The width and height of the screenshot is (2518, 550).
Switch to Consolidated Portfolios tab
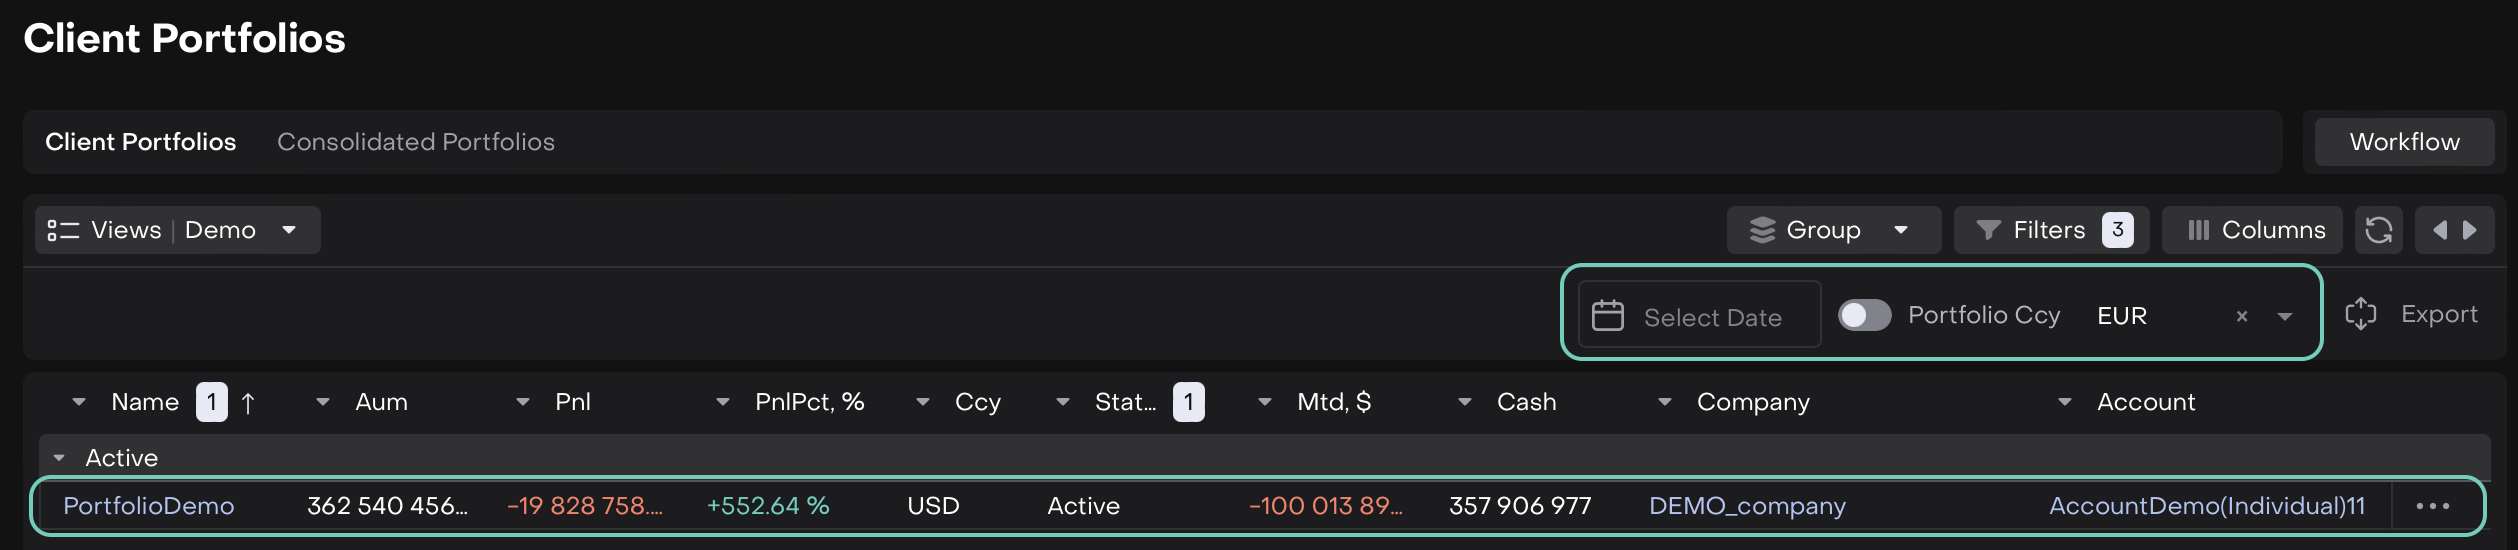coord(415,142)
